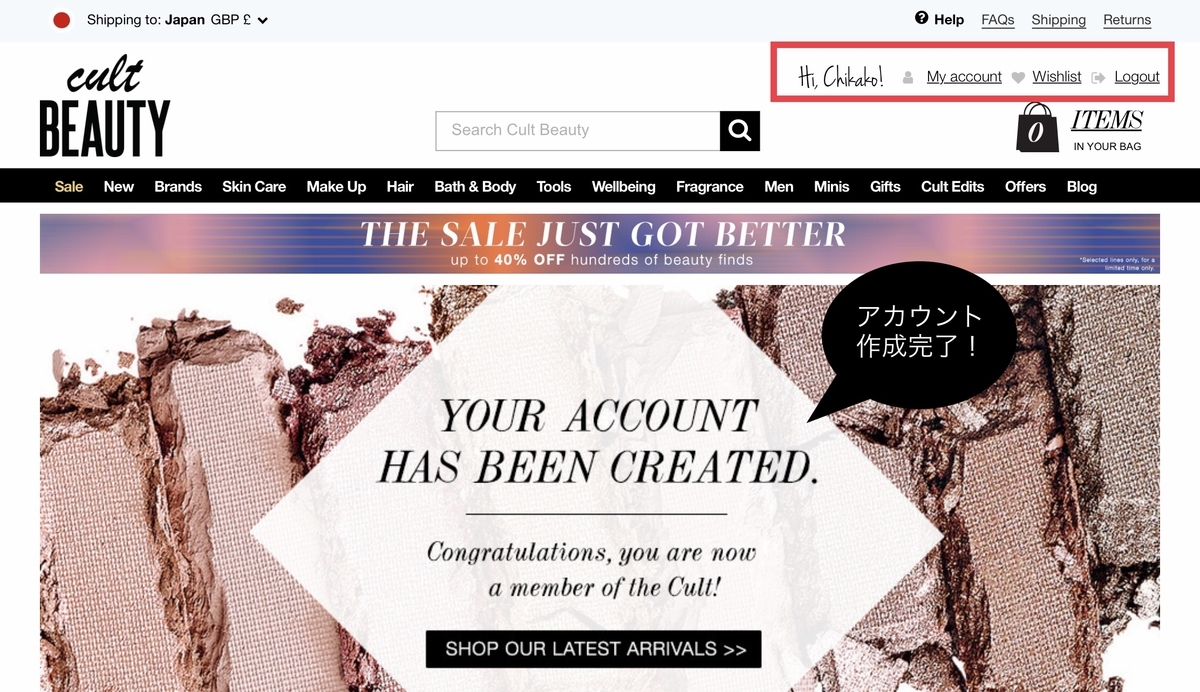Open the Returns link

[x=1127, y=20]
